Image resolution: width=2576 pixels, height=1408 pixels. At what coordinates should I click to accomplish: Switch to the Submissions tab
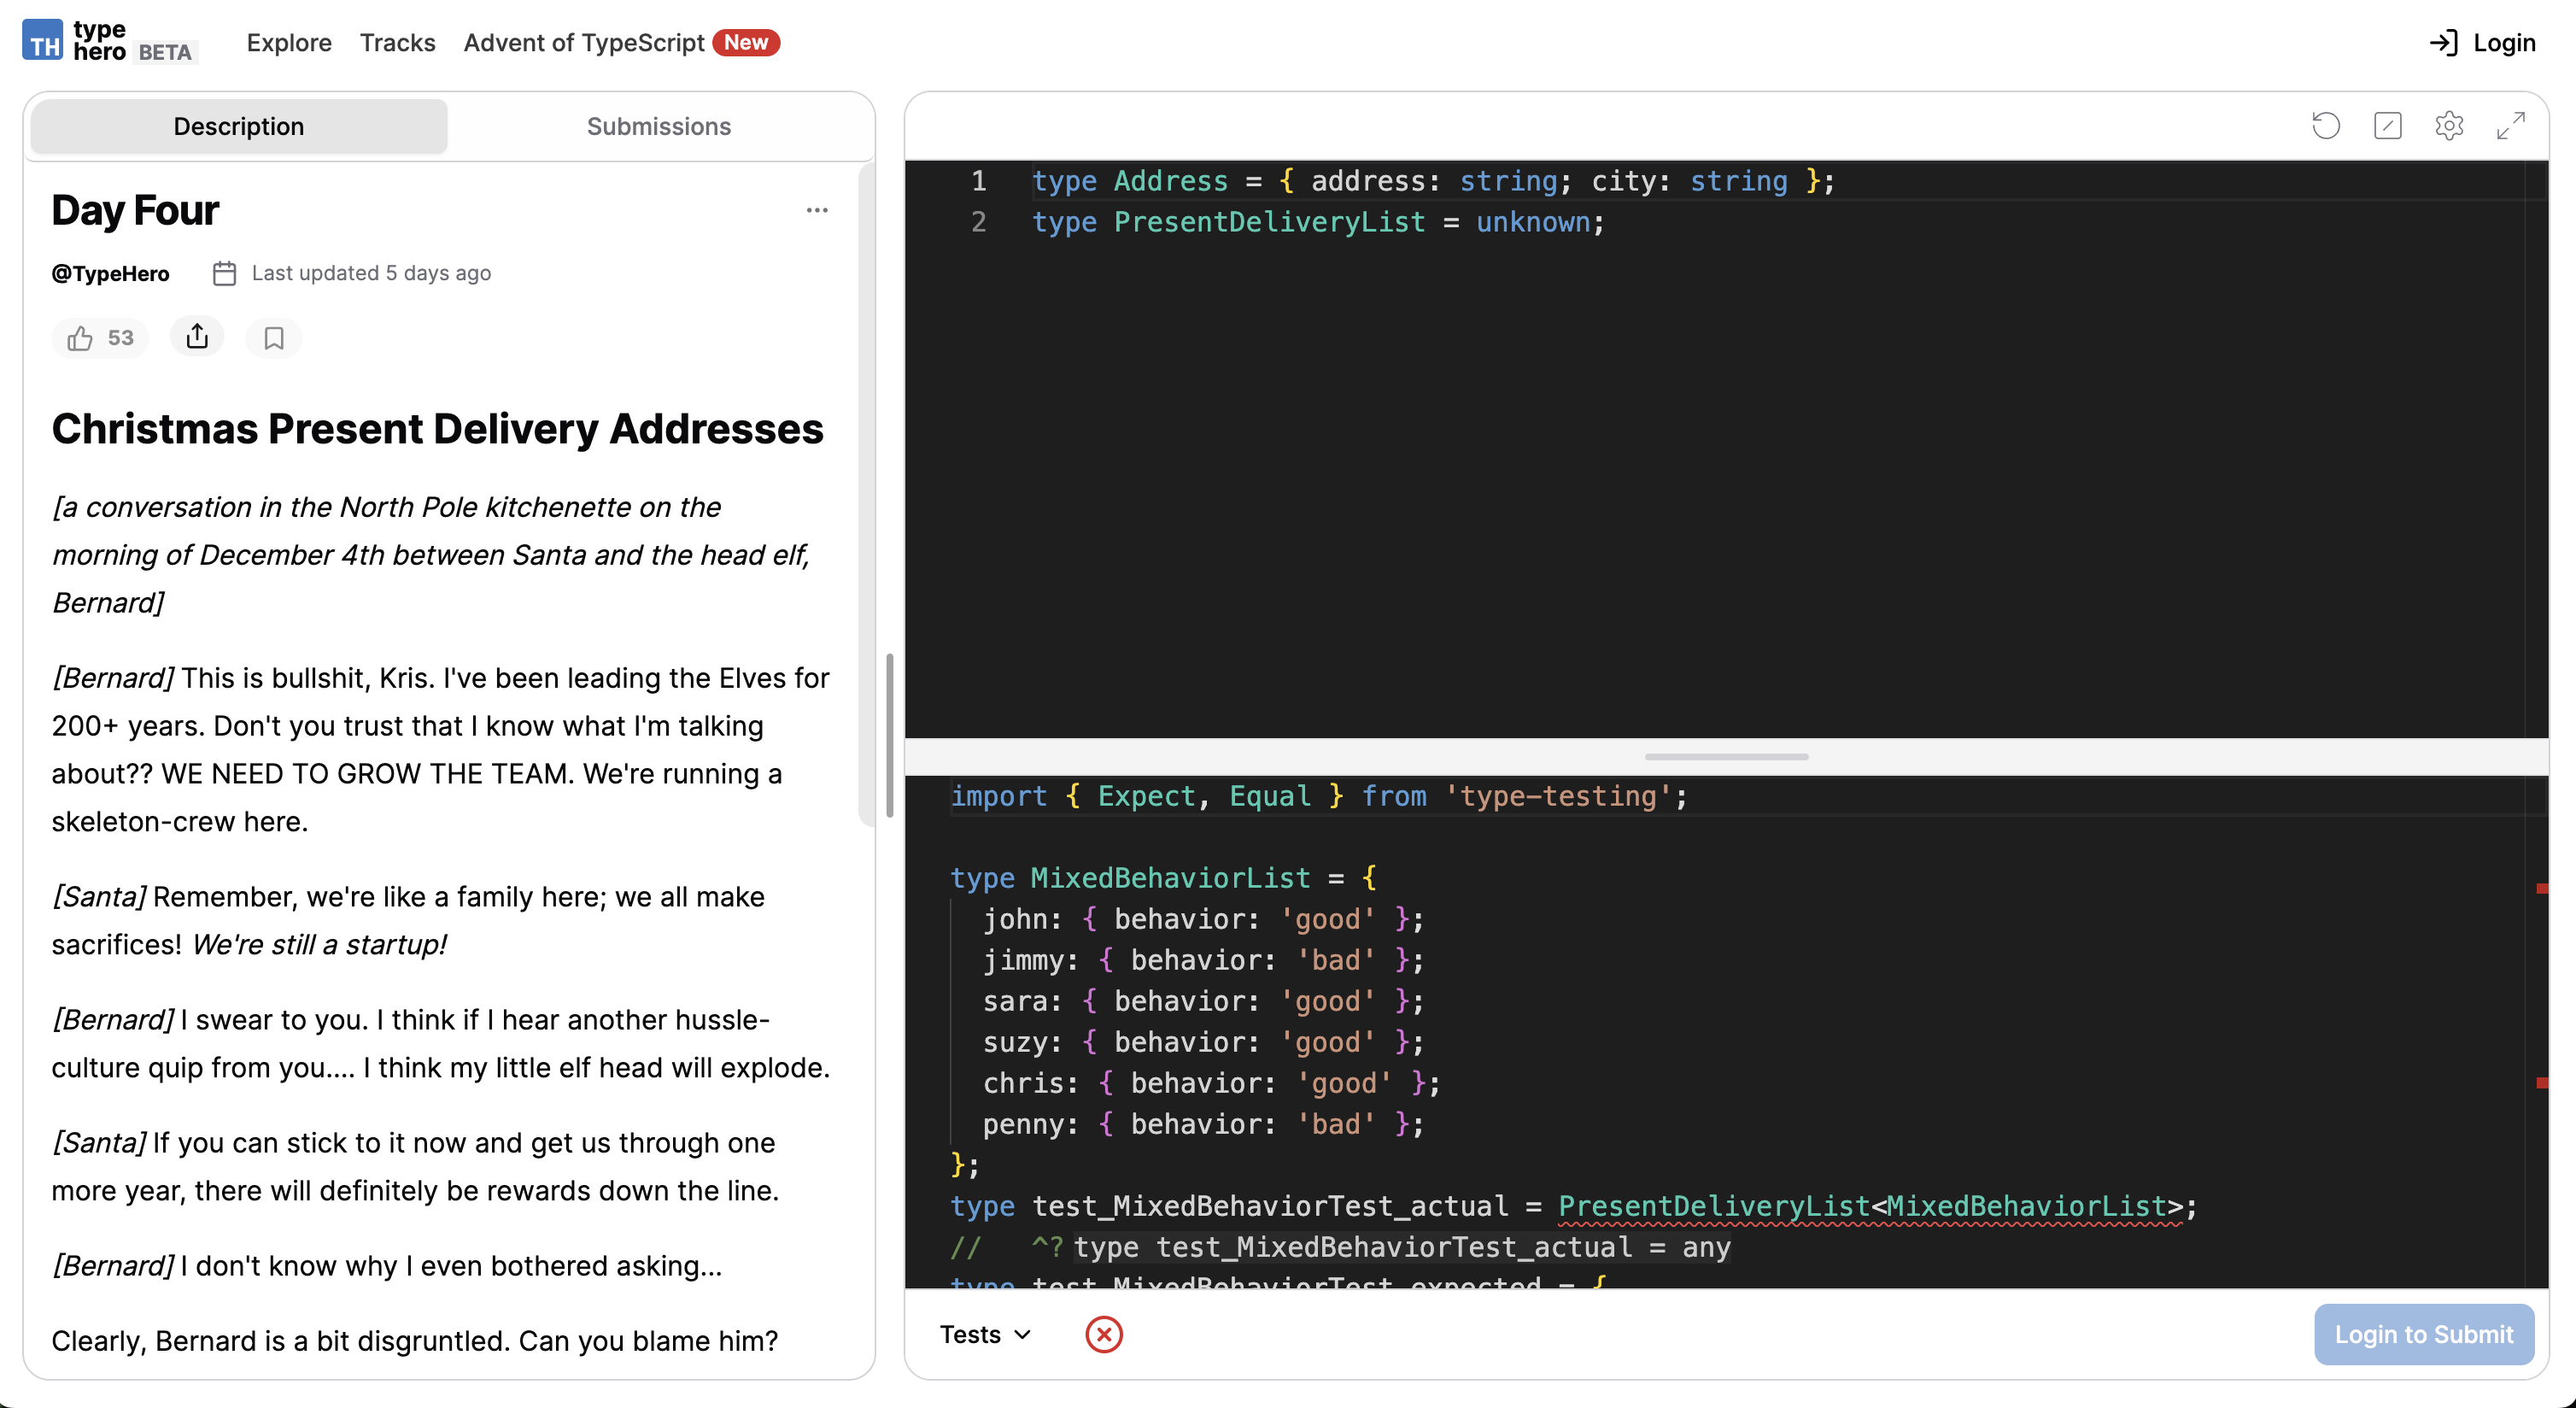coord(658,126)
